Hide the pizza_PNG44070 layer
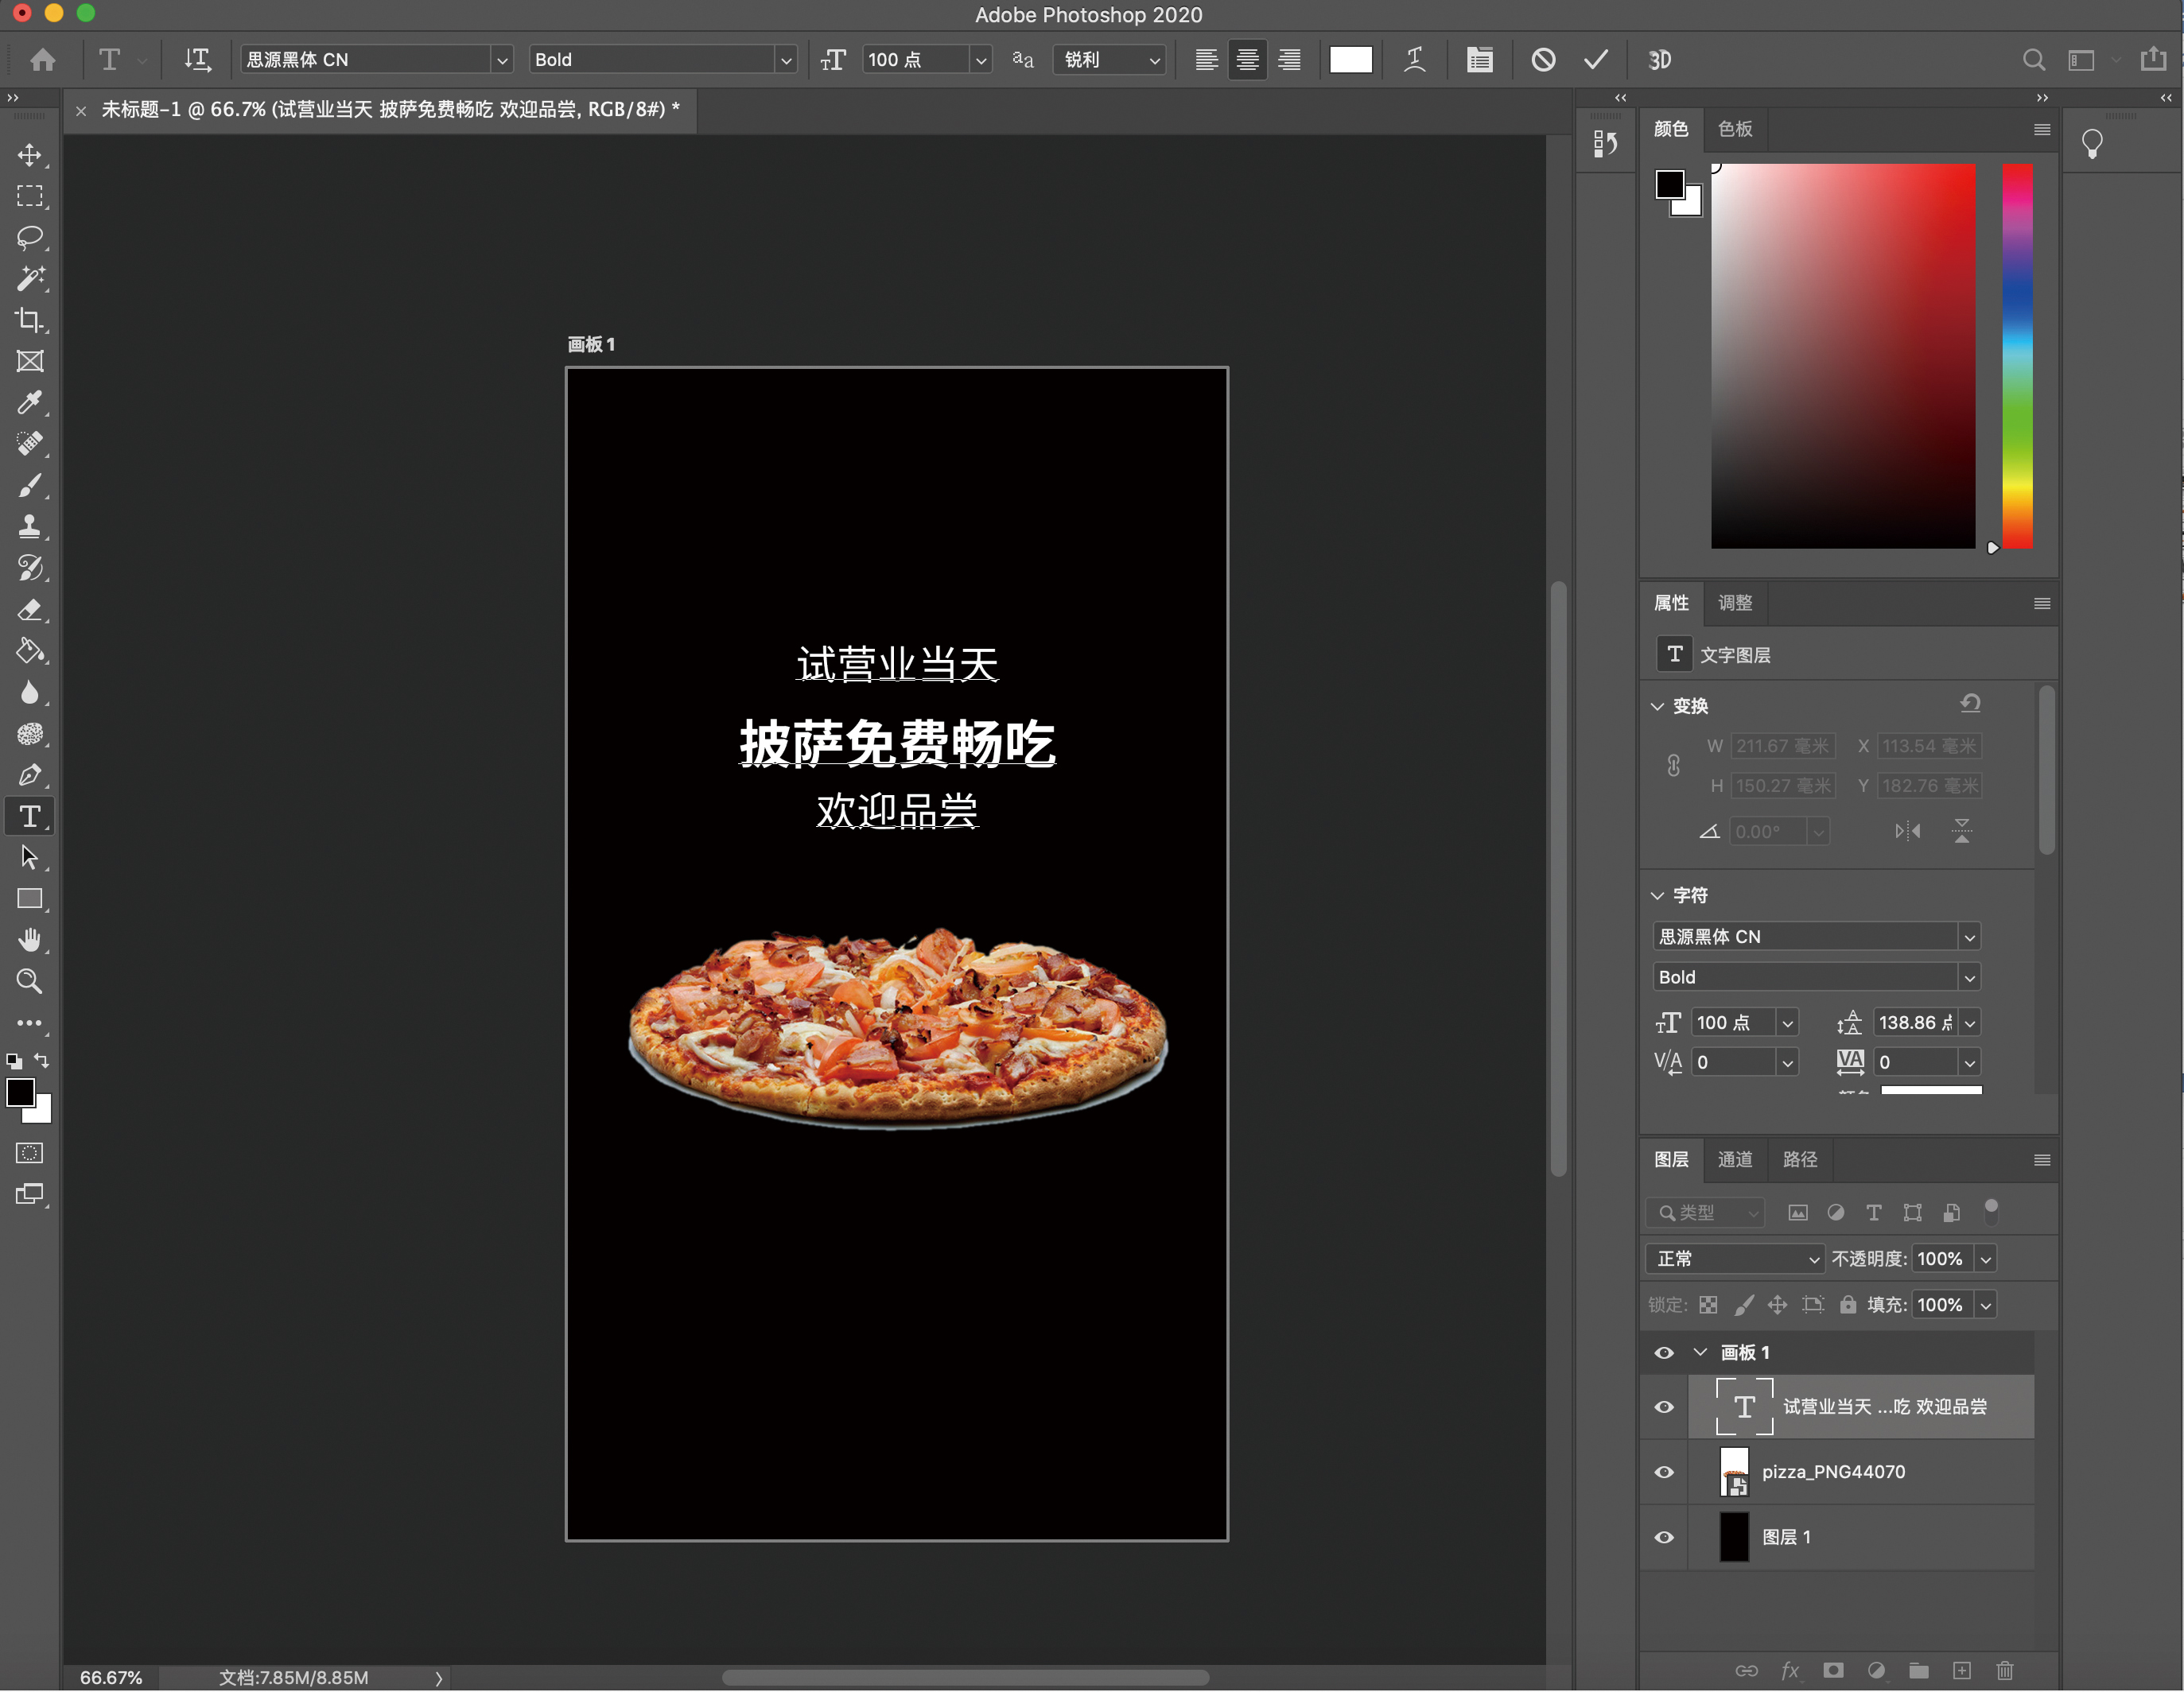 1664,1472
